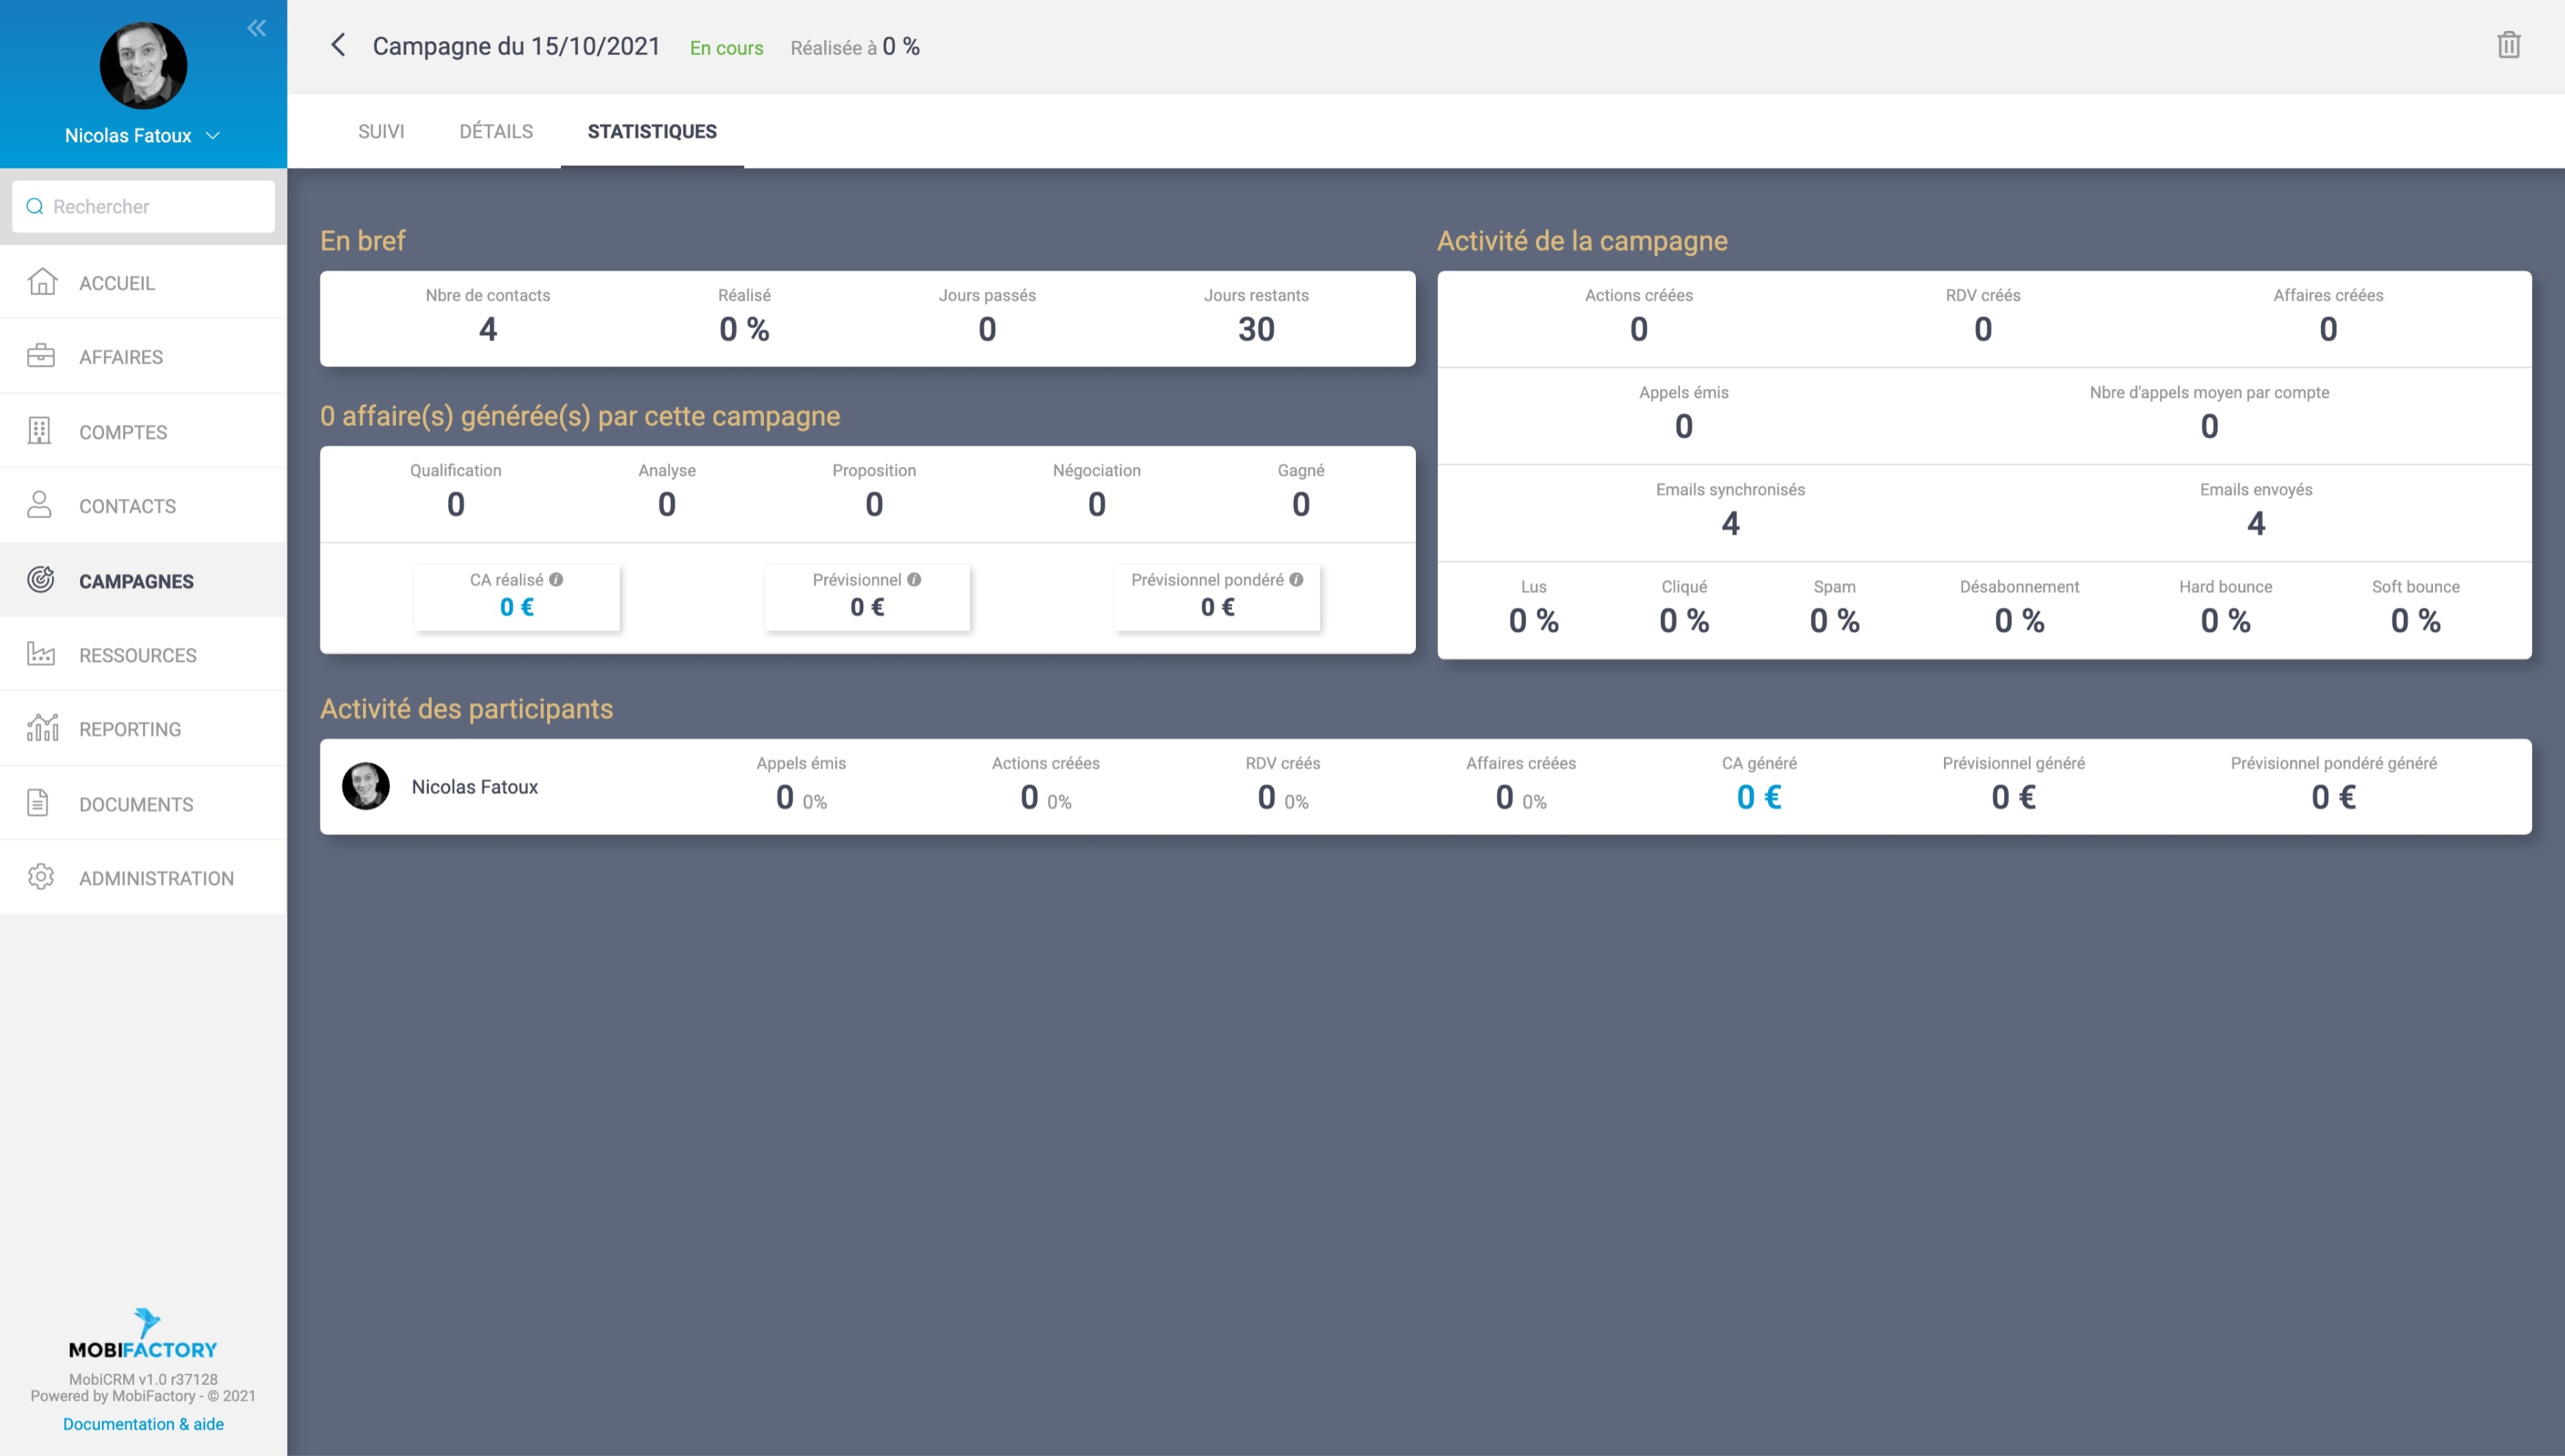Click the Comptes building icon
Image resolution: width=2565 pixels, height=1456 pixels.
tap(40, 431)
